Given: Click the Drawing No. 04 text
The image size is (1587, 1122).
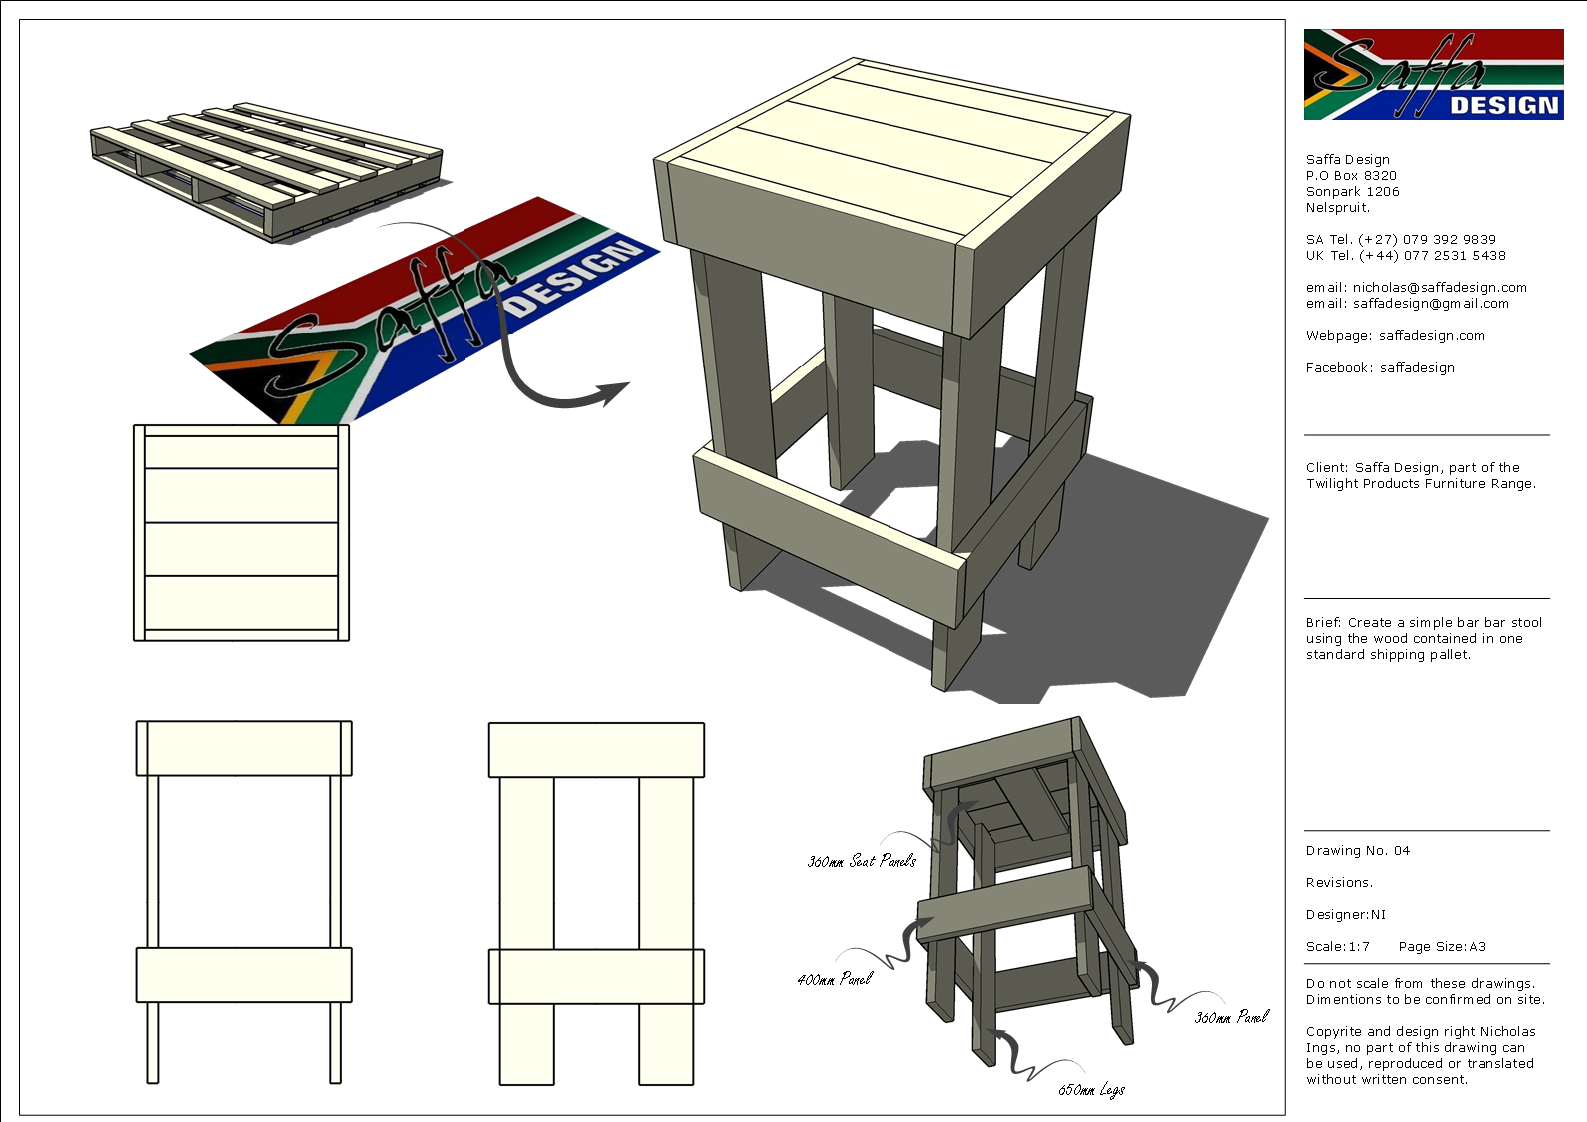Looking at the screenshot, I should point(1357,851).
